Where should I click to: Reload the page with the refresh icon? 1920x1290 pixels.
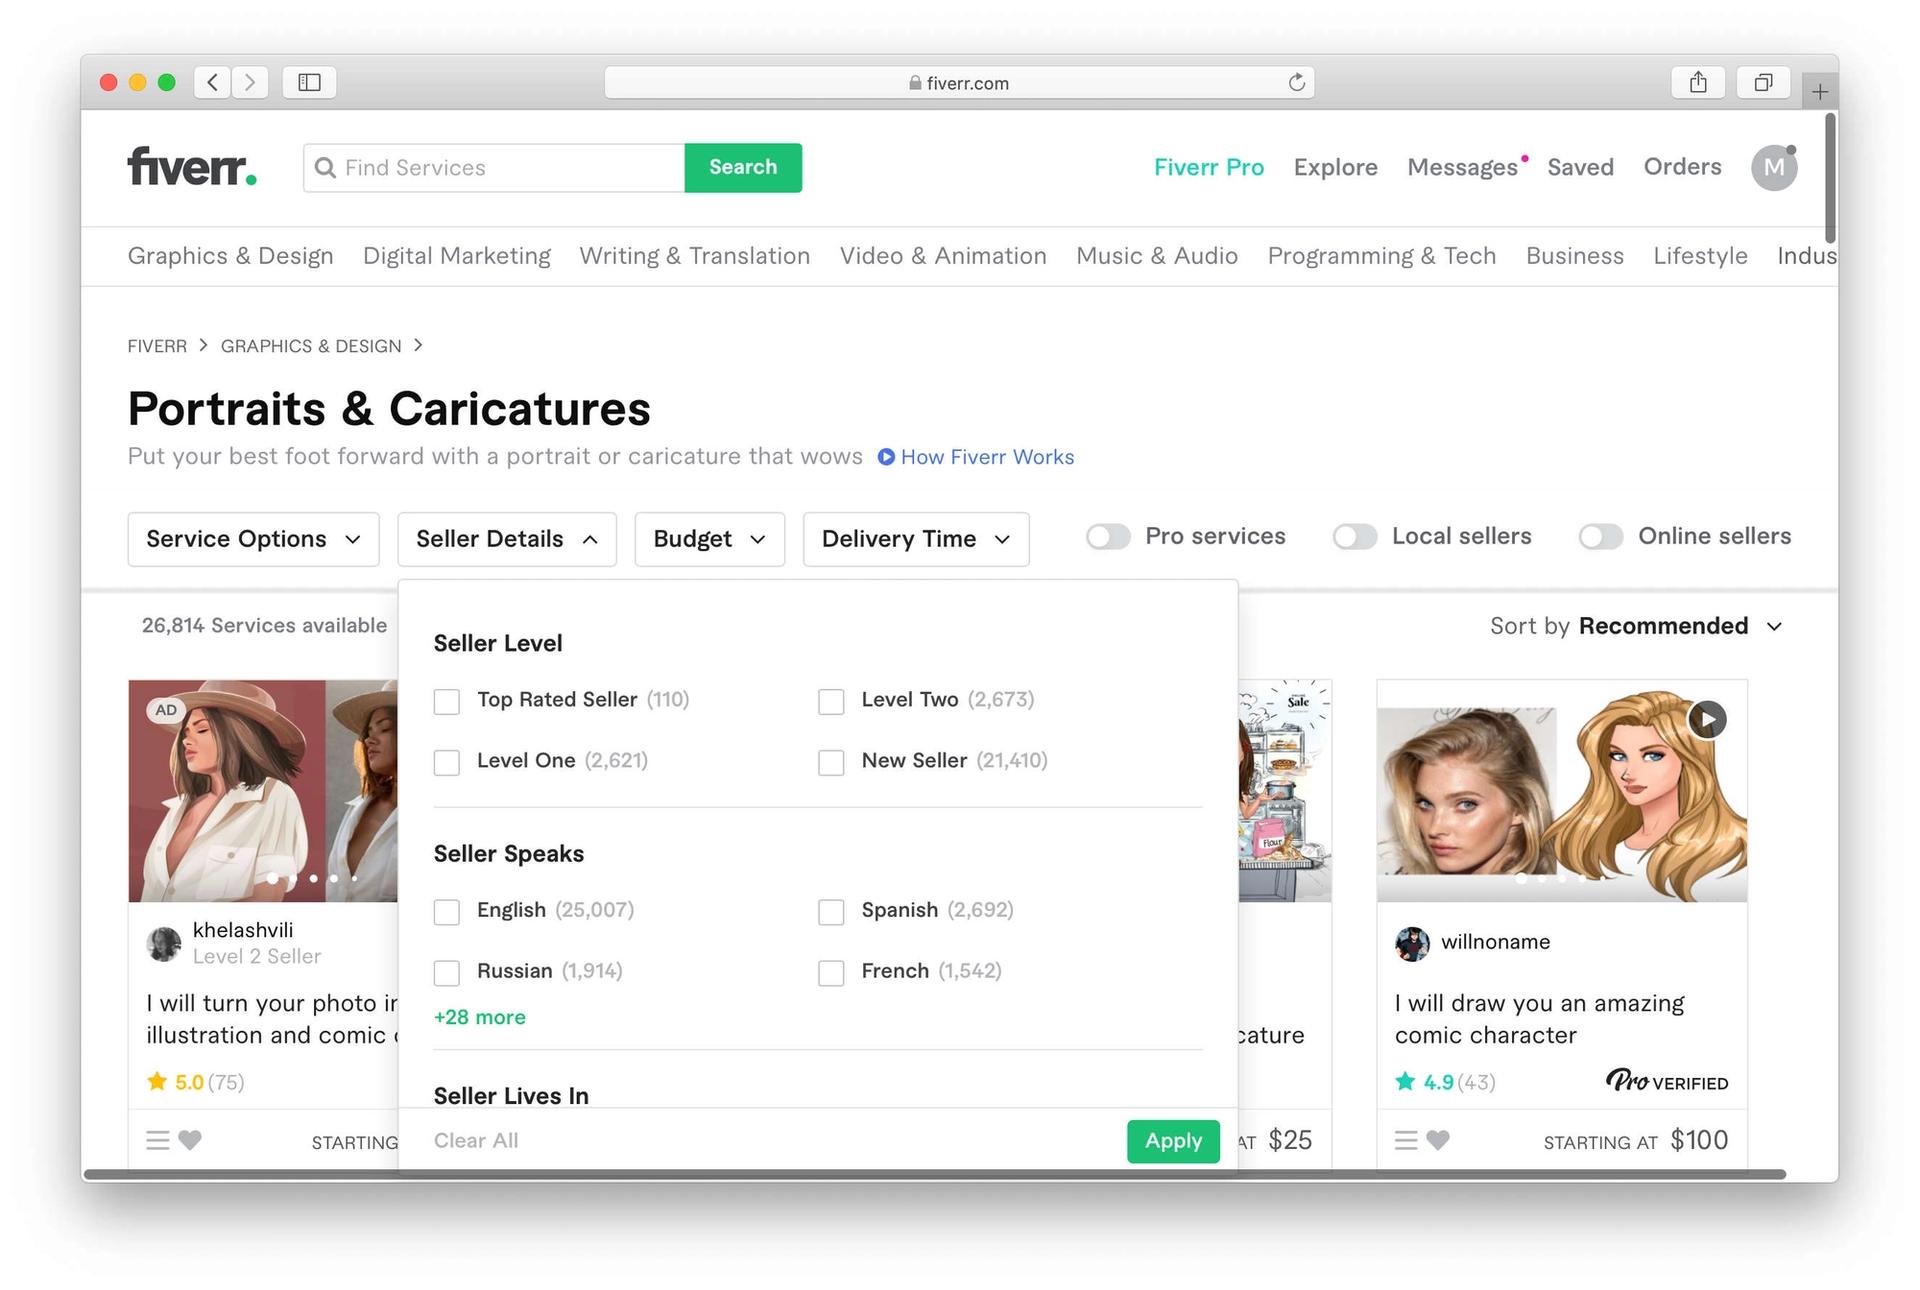click(1296, 82)
